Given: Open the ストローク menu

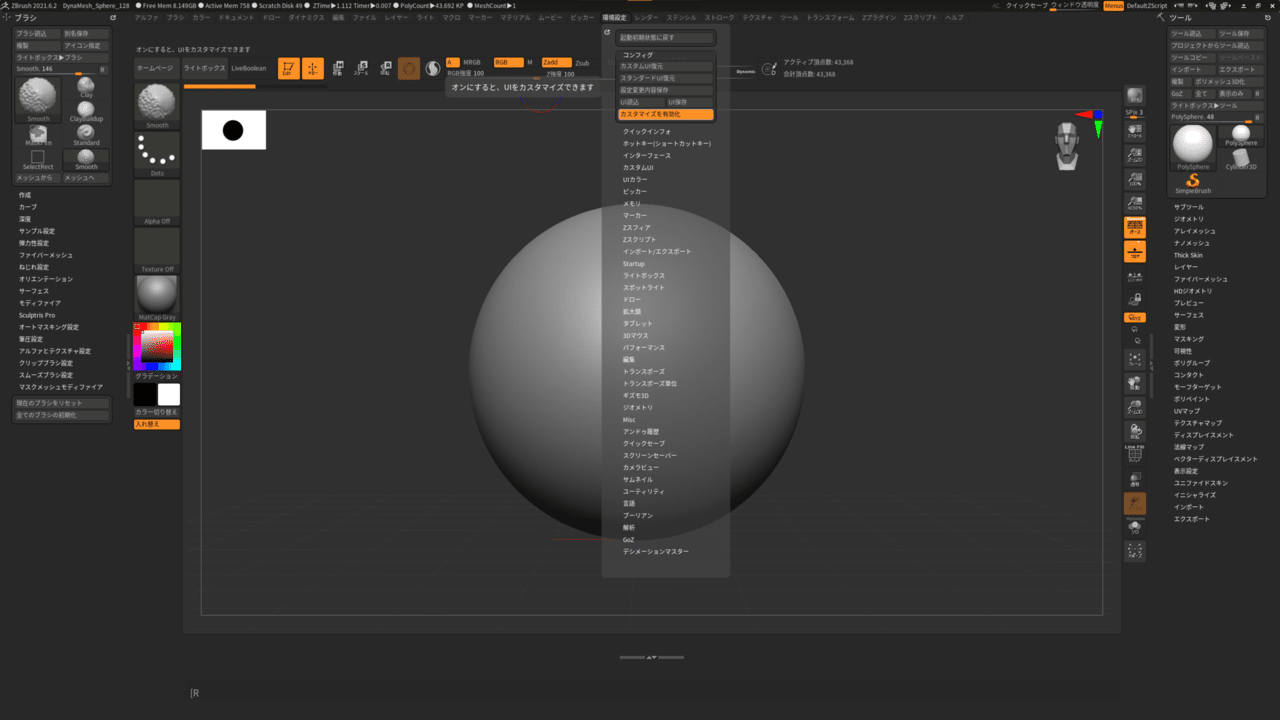Looking at the screenshot, I should 719,18.
